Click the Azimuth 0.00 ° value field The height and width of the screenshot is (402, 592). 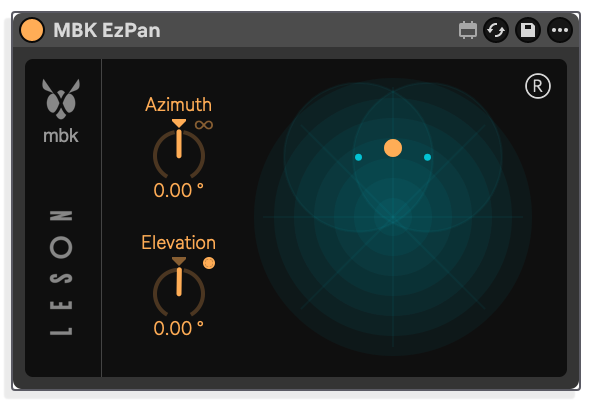click(x=179, y=190)
